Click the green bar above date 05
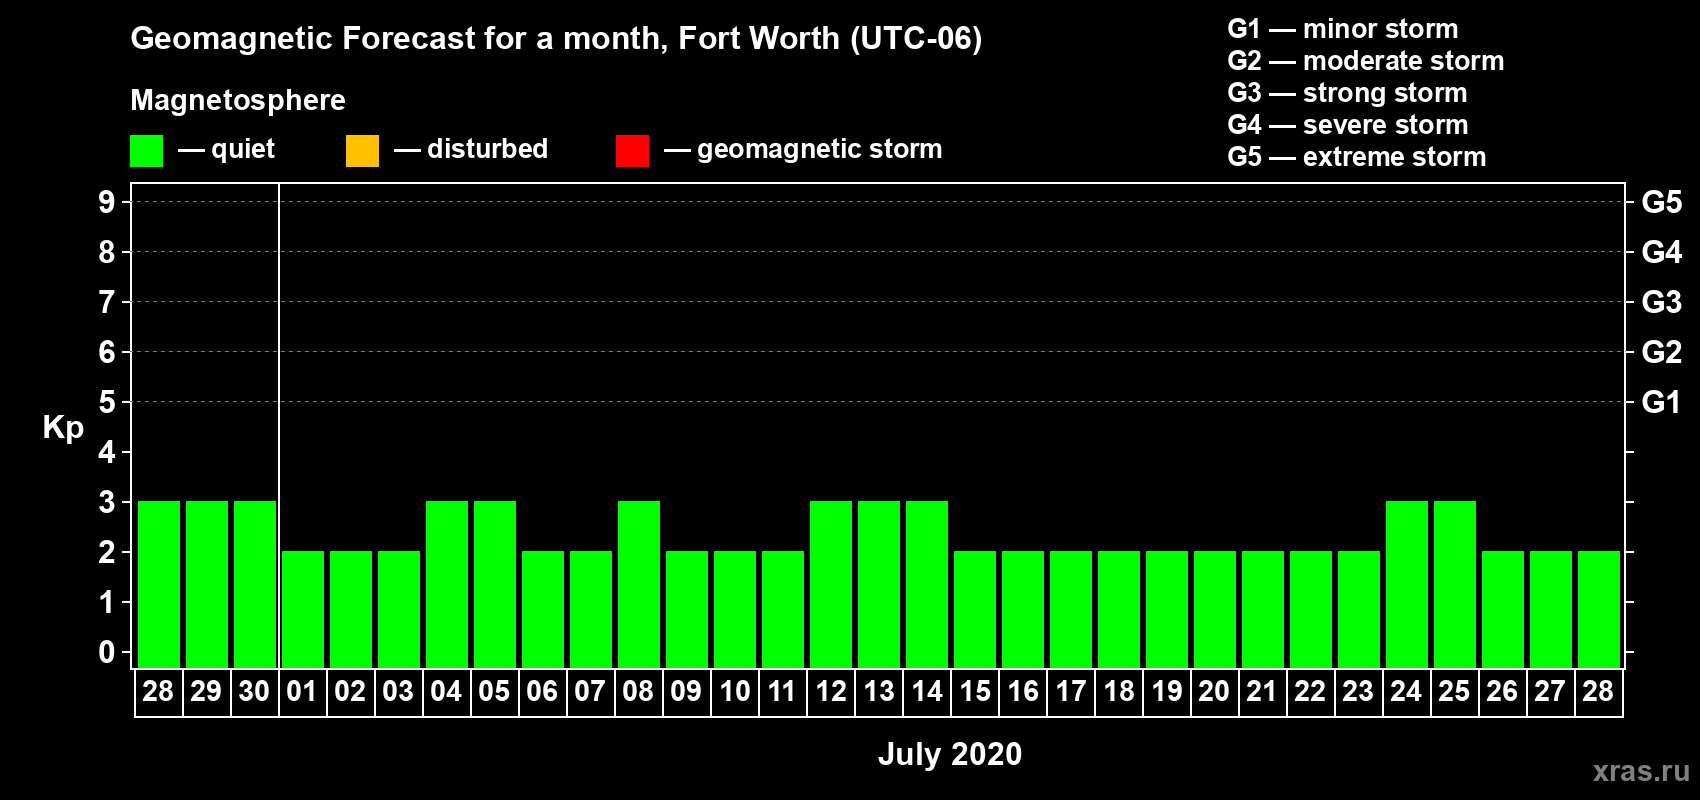 pyautogui.click(x=495, y=584)
